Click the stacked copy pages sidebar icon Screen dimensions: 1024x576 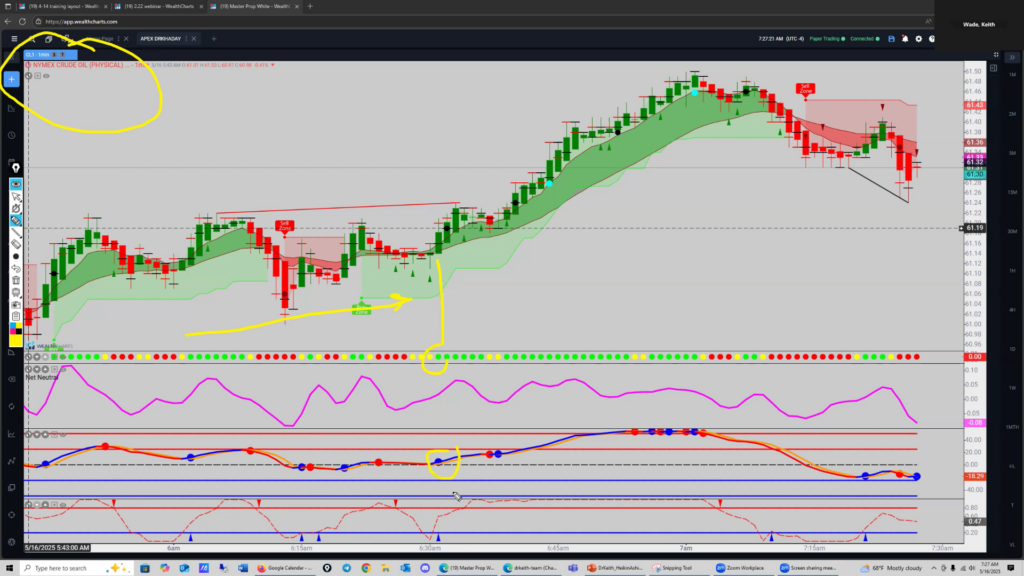[x=12, y=487]
